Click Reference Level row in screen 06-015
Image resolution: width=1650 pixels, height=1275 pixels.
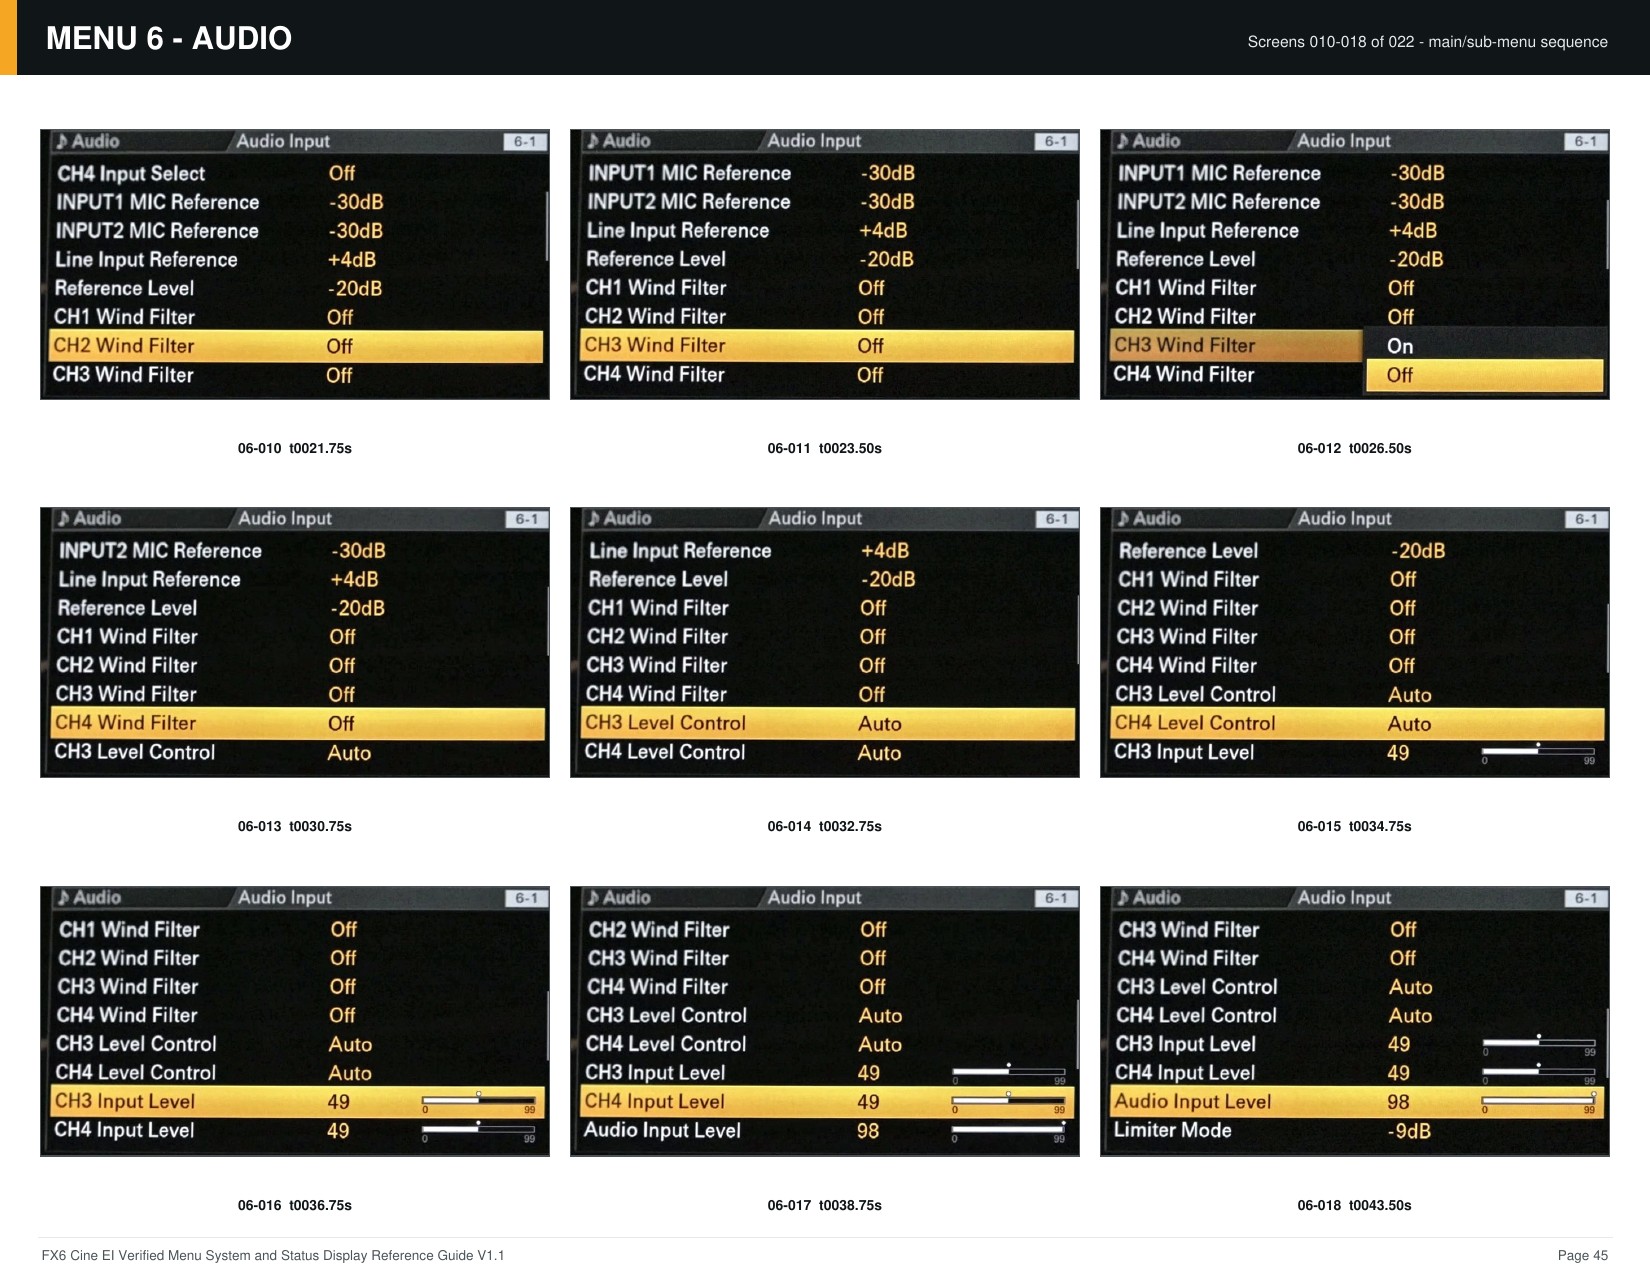coord(1358,551)
